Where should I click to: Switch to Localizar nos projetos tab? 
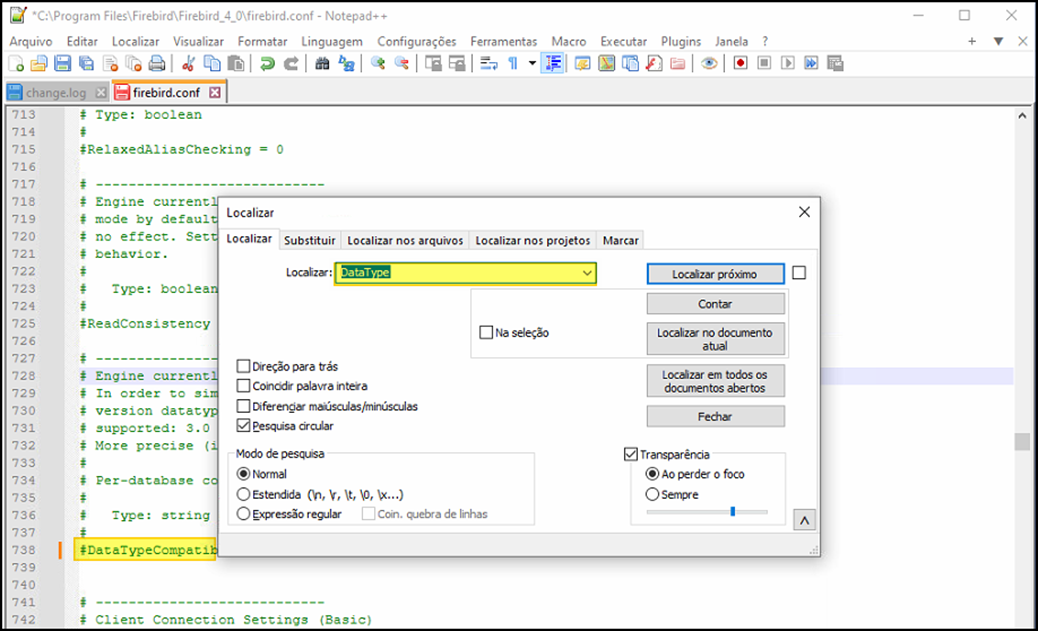click(x=533, y=240)
